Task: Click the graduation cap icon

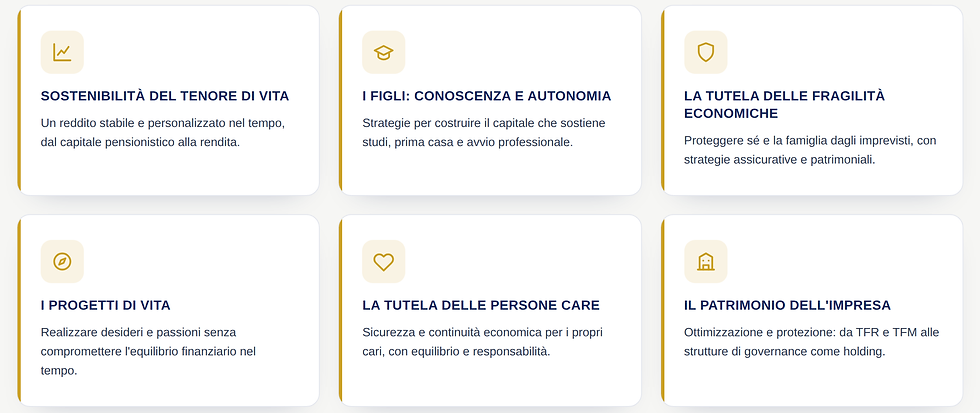Action: tap(384, 52)
